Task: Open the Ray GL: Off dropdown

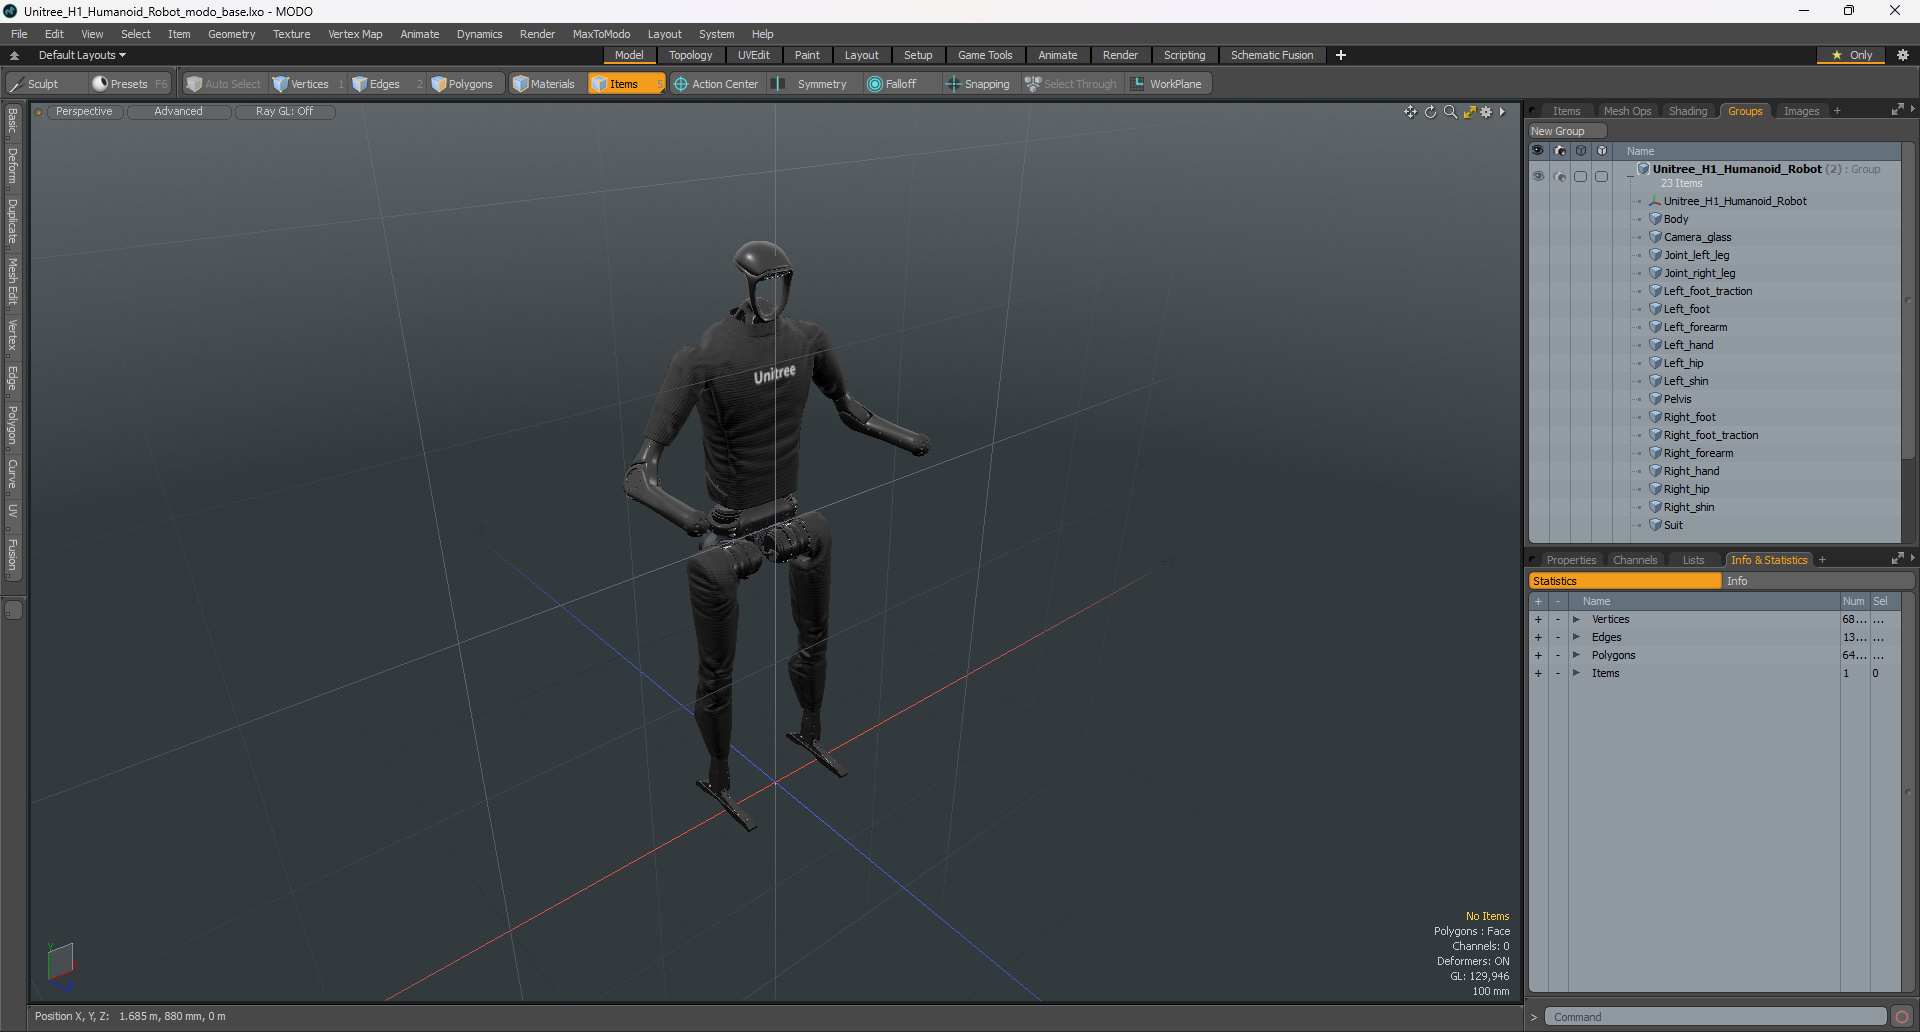Action: point(285,112)
